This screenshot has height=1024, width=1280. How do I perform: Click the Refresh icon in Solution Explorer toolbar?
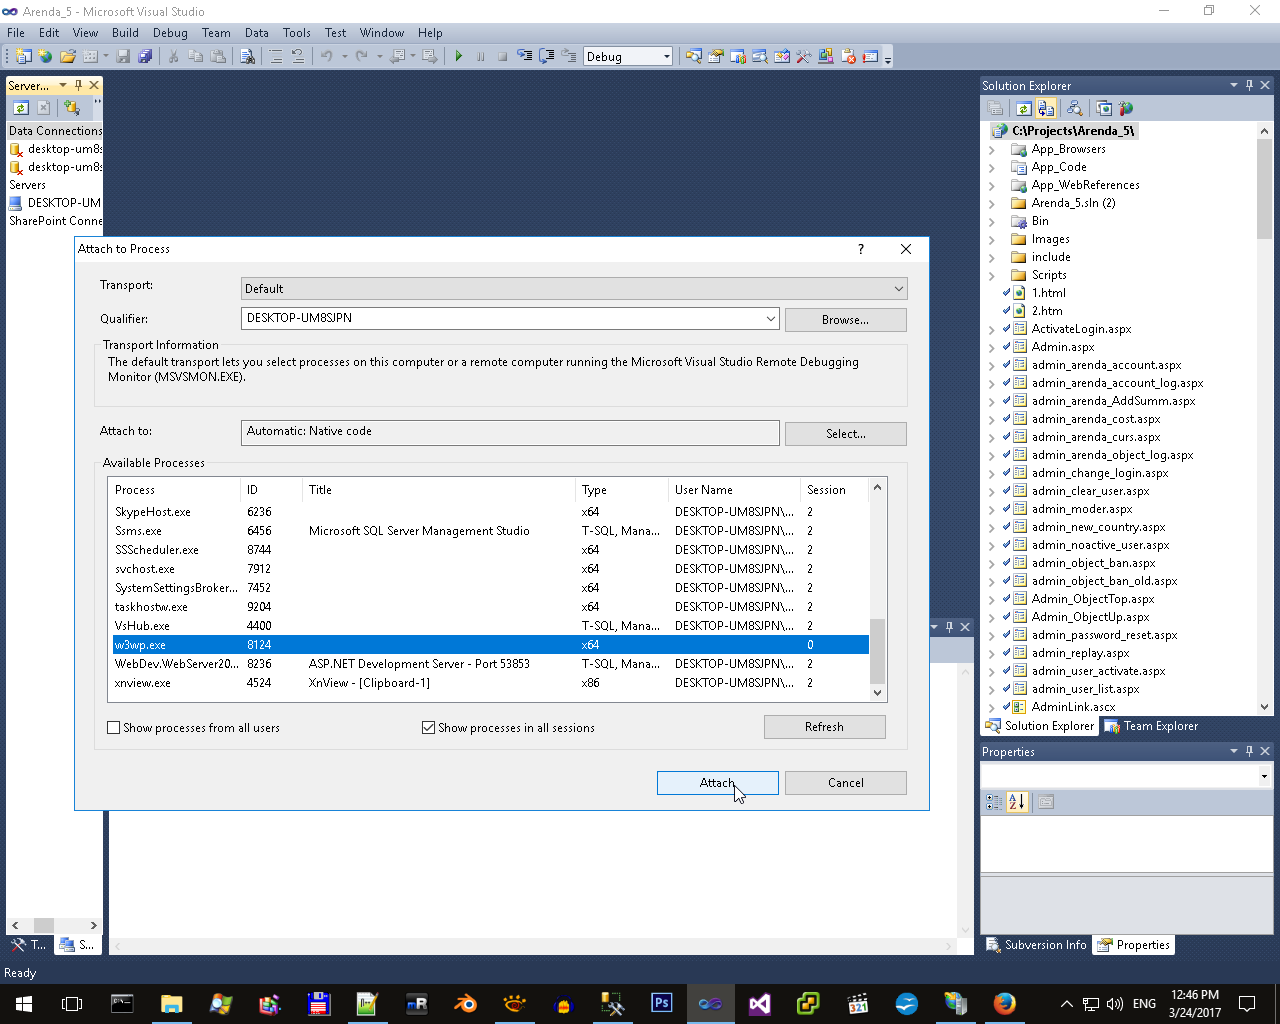click(1024, 109)
